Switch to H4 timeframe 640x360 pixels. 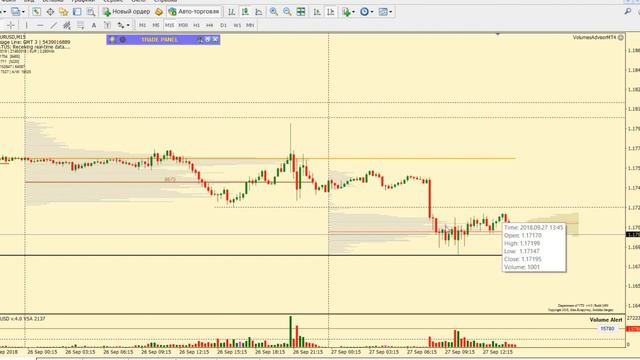pos(210,25)
